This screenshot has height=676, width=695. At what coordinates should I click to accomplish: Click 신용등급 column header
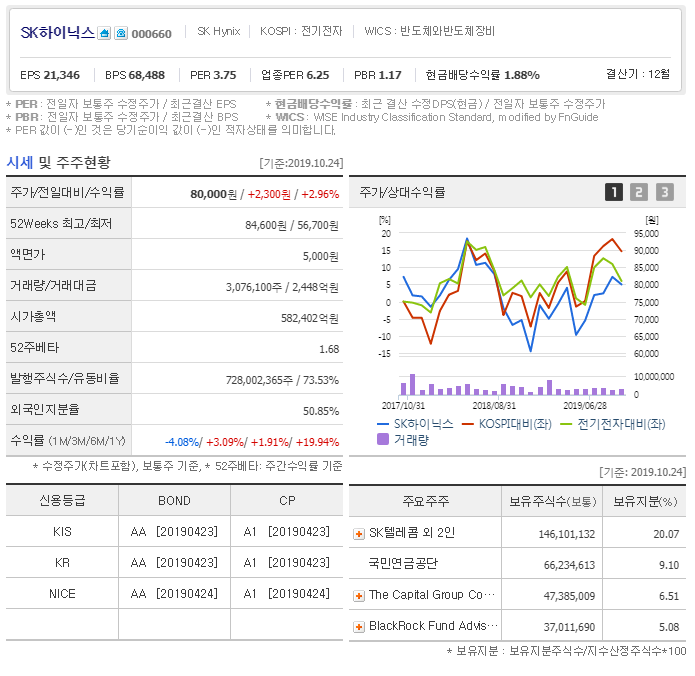[62, 500]
